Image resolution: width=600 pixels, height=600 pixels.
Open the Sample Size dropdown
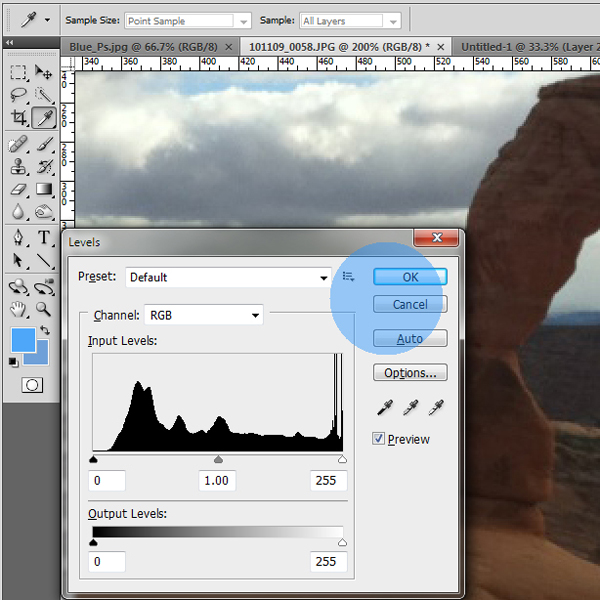[x=242, y=20]
